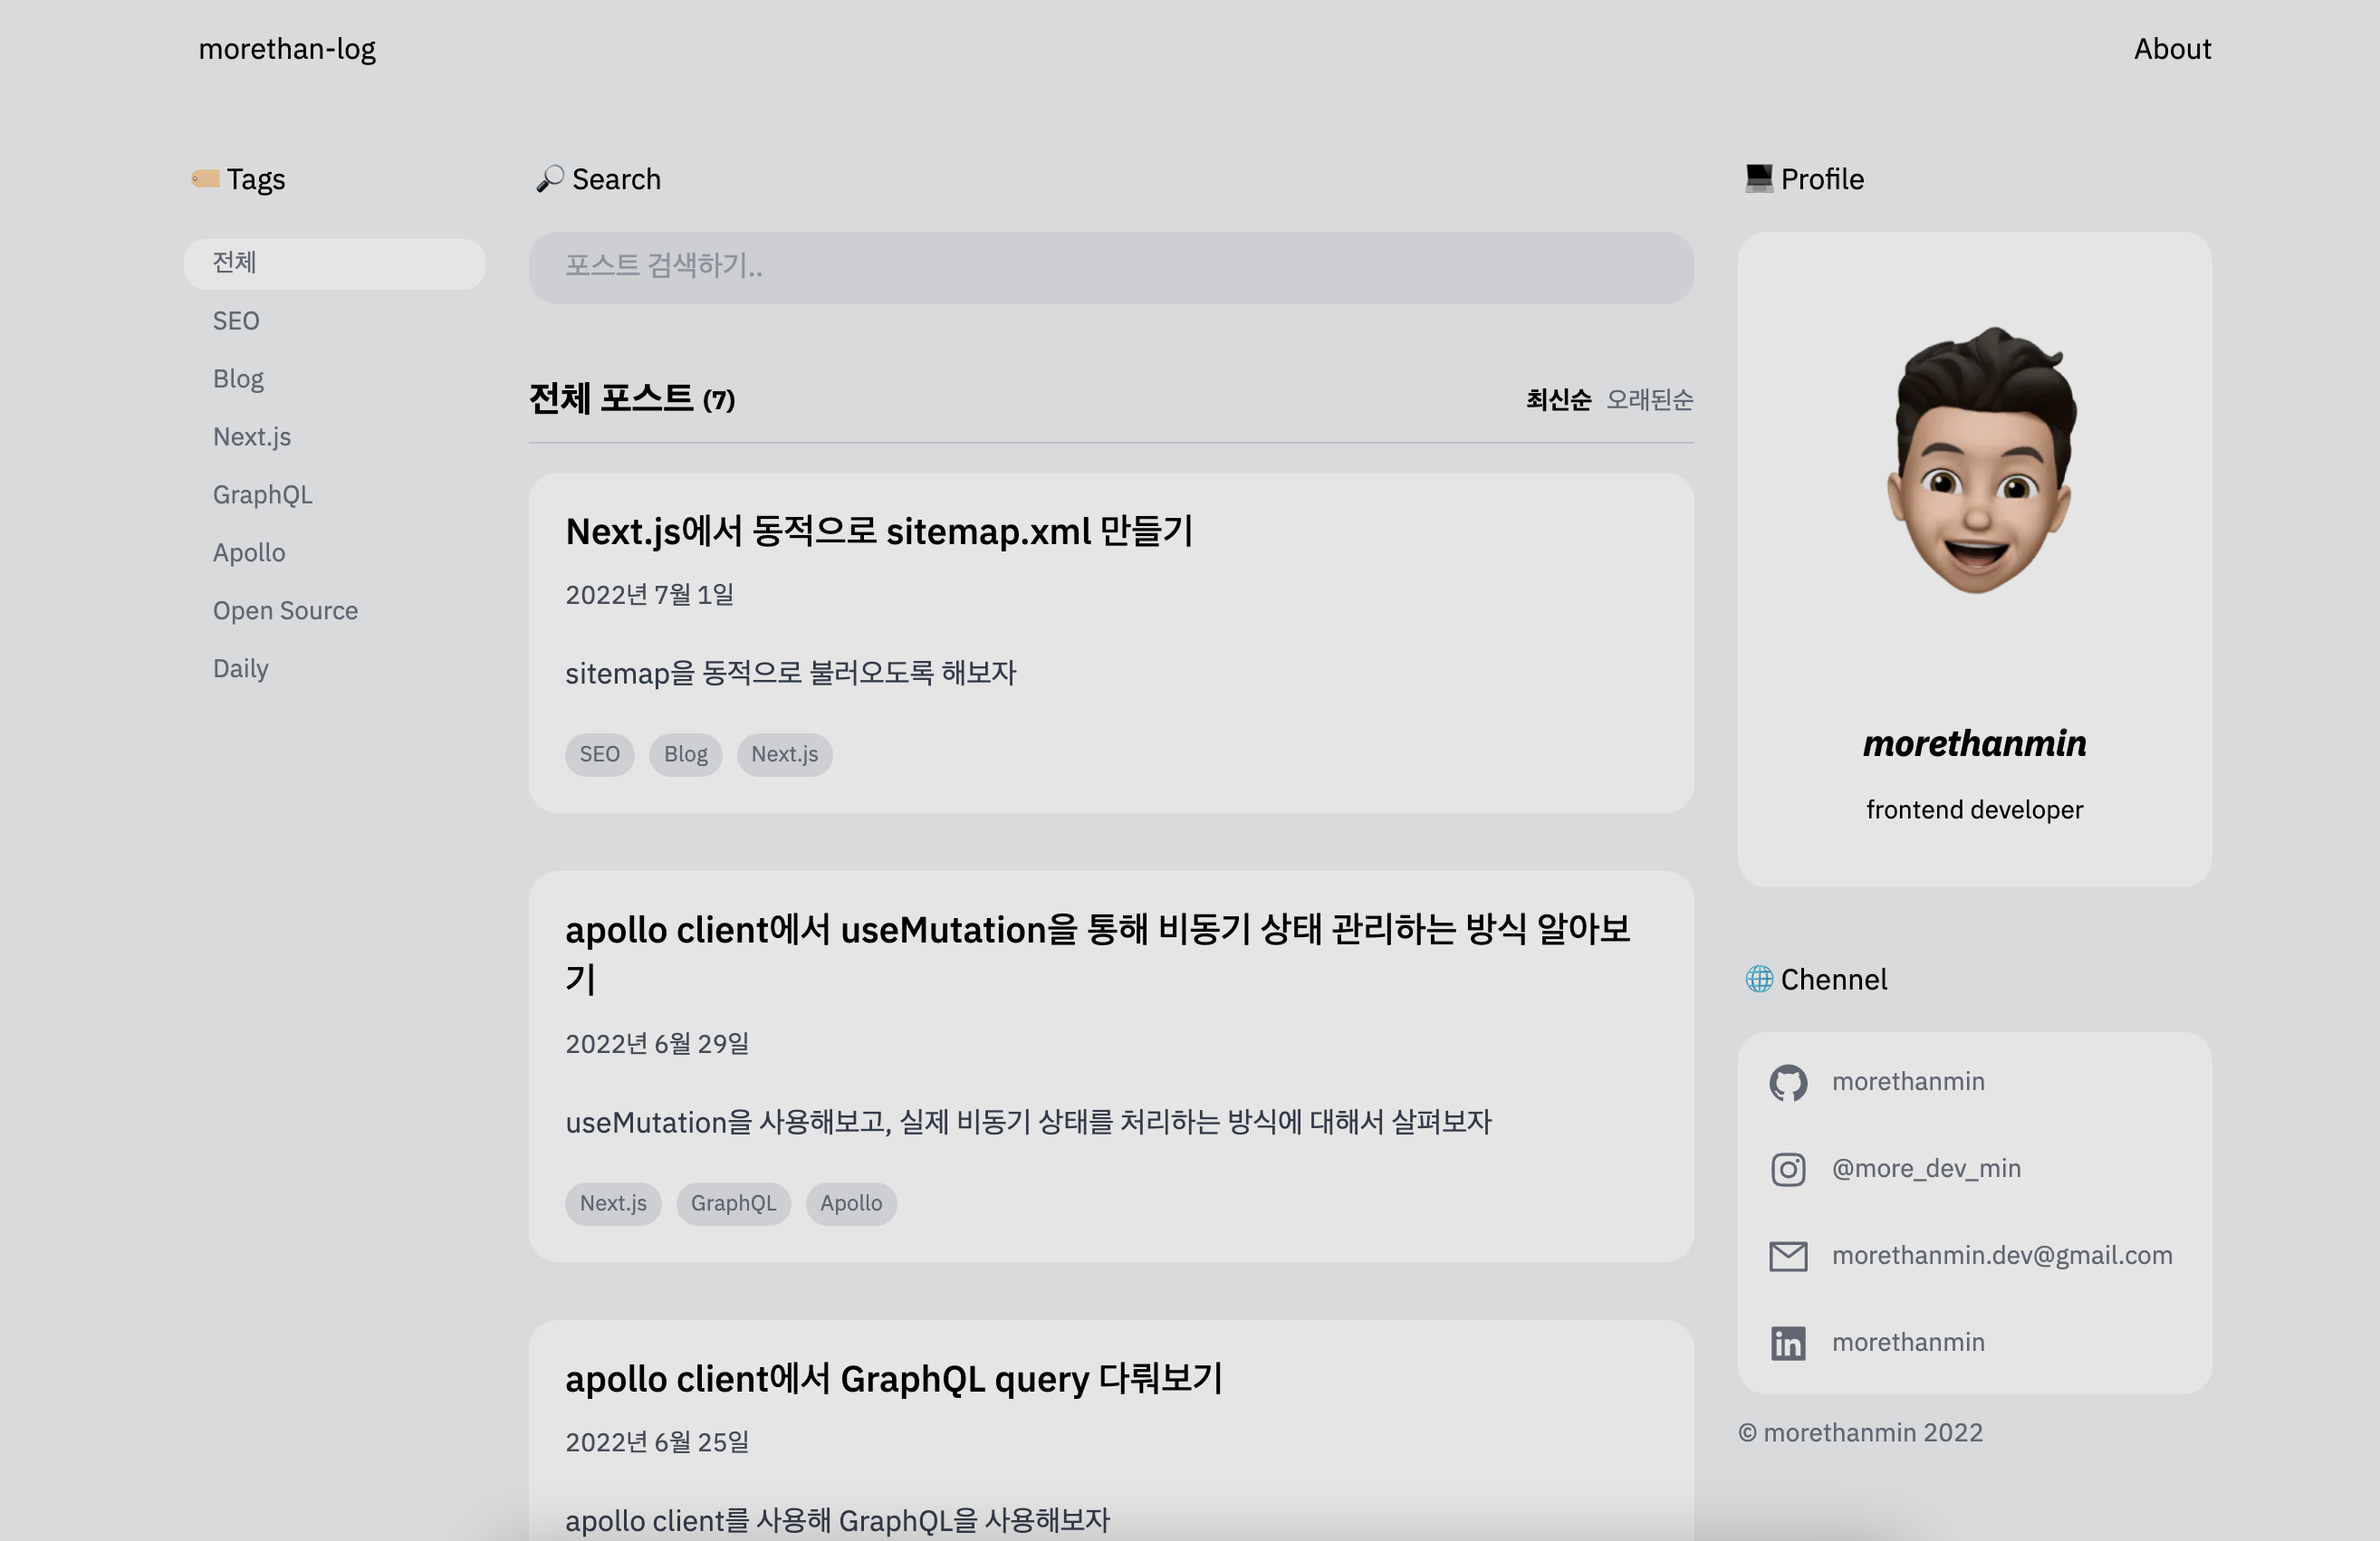Screen dimensions: 2380x1541
Task: Click the globe icon beside Chennel
Action: pyautogui.click(x=1759, y=979)
